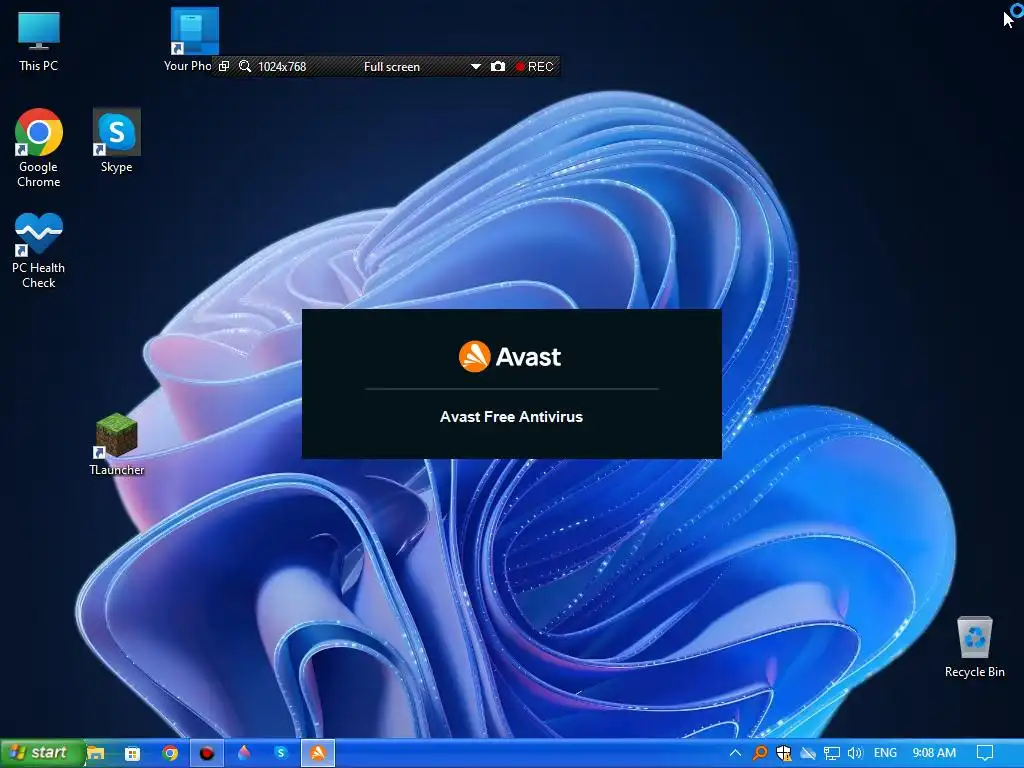Select the screen recorder taskbar icon
1024x768 pixels.
[x=207, y=754]
